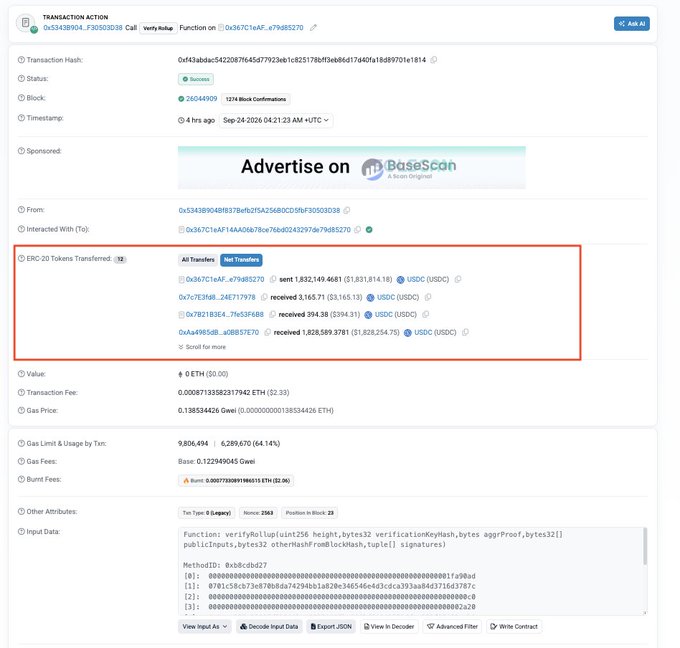
Task: Switch to Net Transfers tab
Action: tap(241, 260)
